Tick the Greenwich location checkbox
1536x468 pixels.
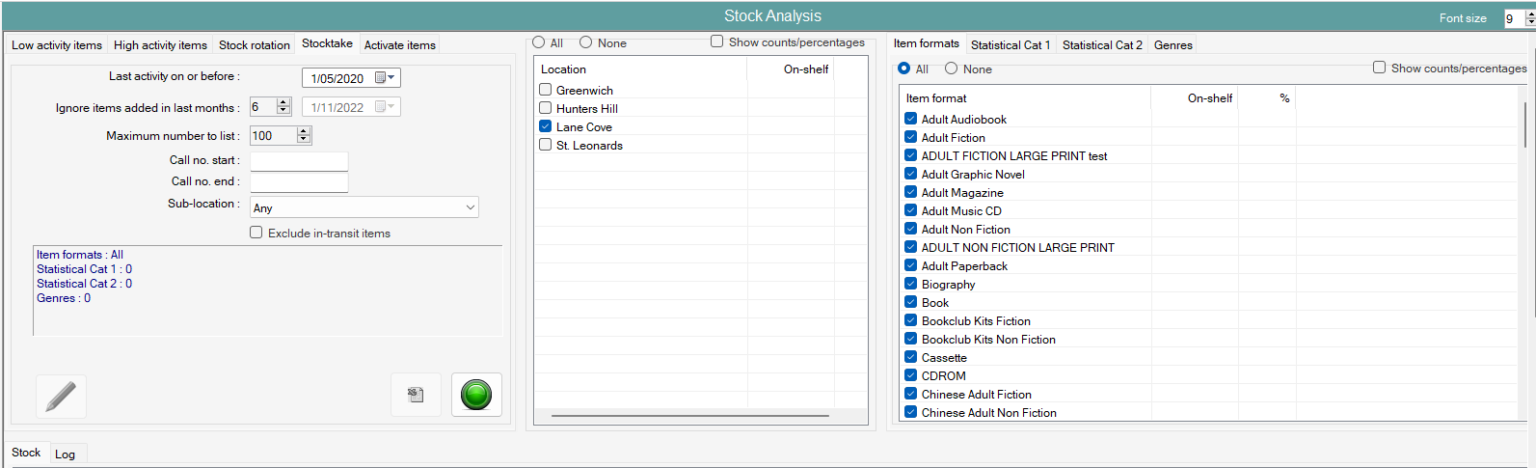point(545,91)
